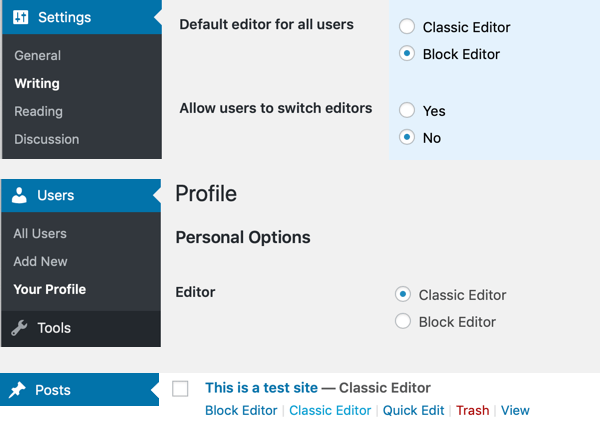Tick the checkbox beside the test site post
The image size is (600, 429).
(180, 389)
